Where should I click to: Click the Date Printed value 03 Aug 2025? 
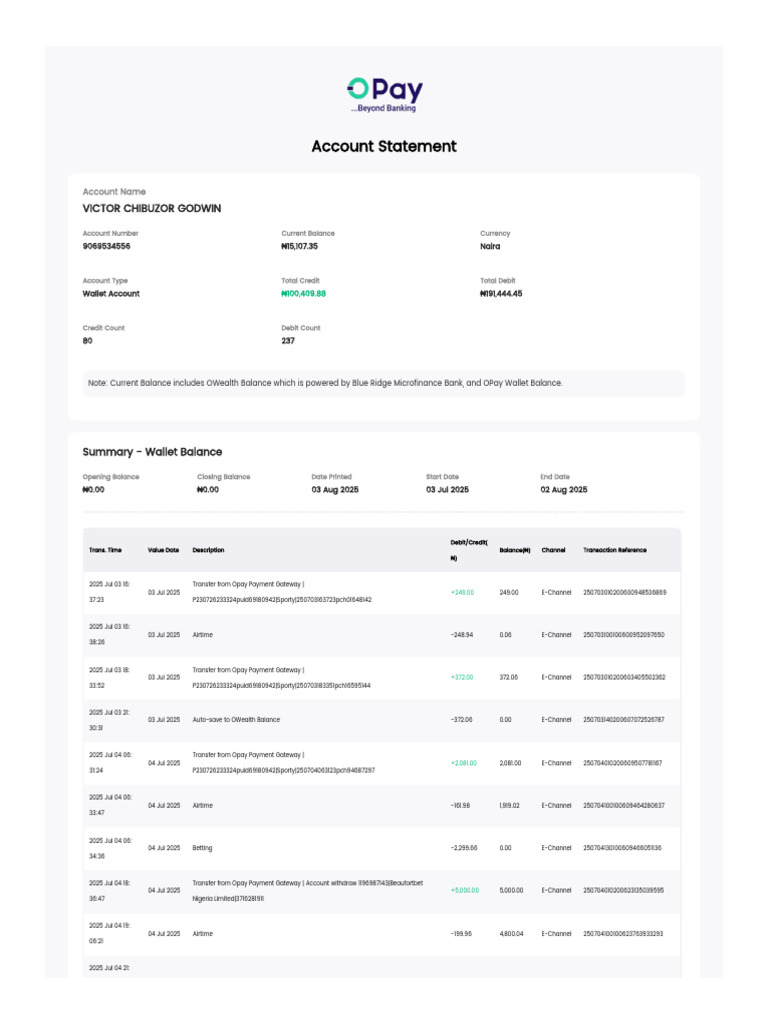(335, 490)
